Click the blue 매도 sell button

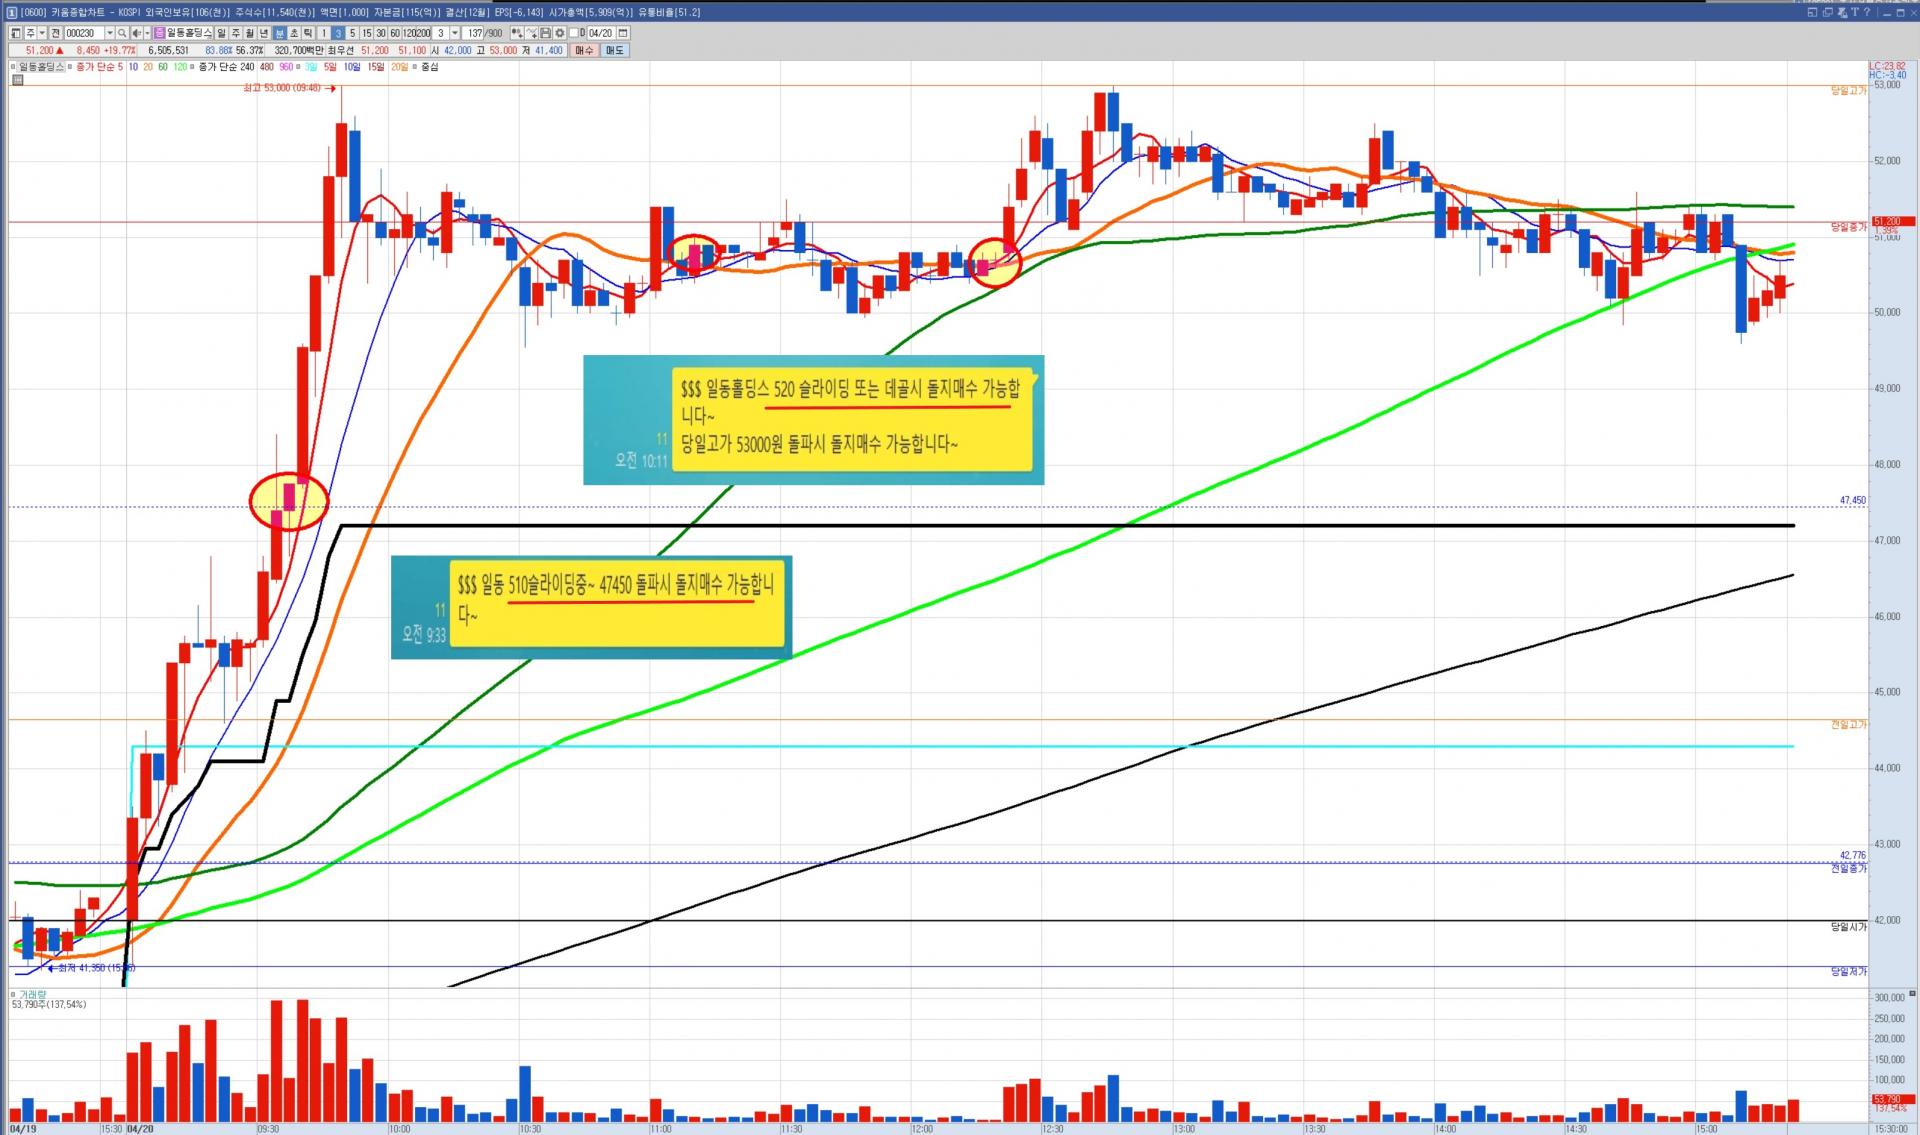pyautogui.click(x=614, y=50)
